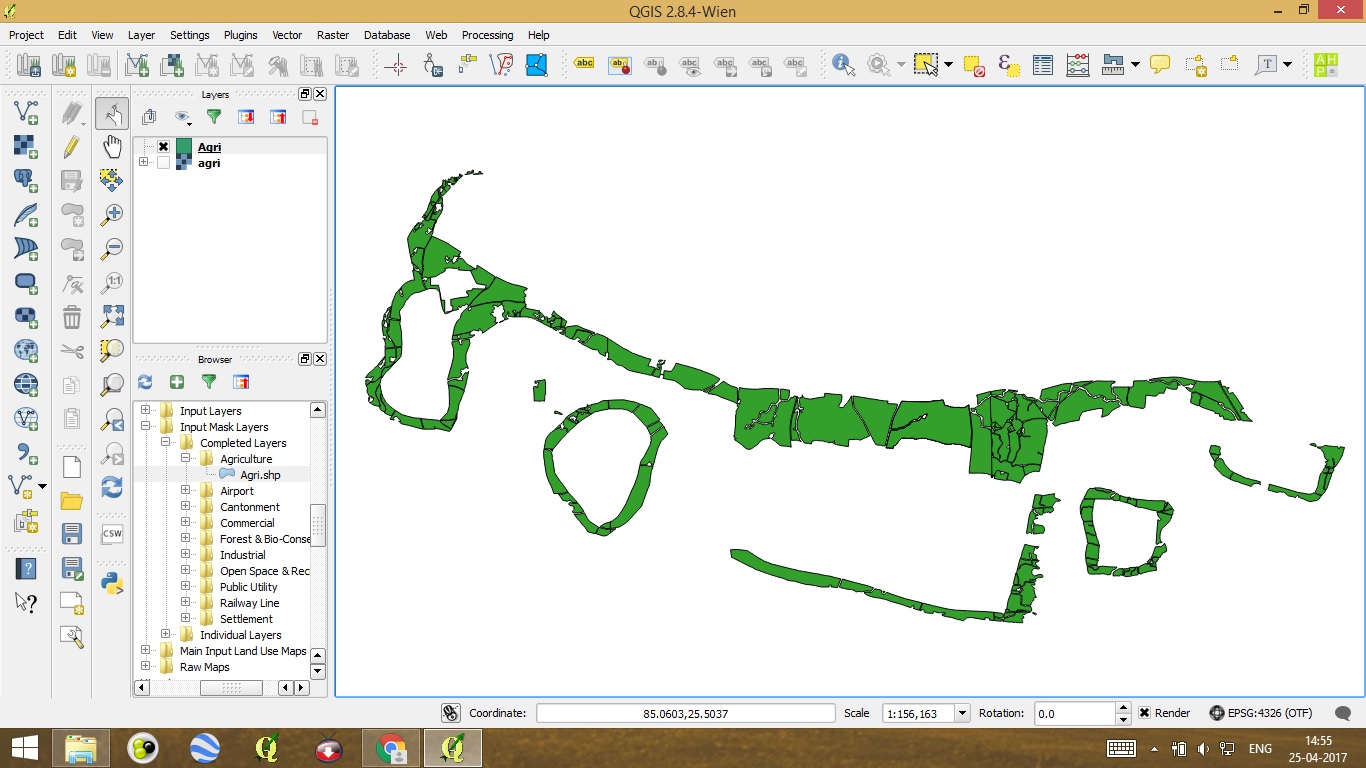
Task: Click the What's This help cursor icon
Action: pyautogui.click(x=26, y=602)
